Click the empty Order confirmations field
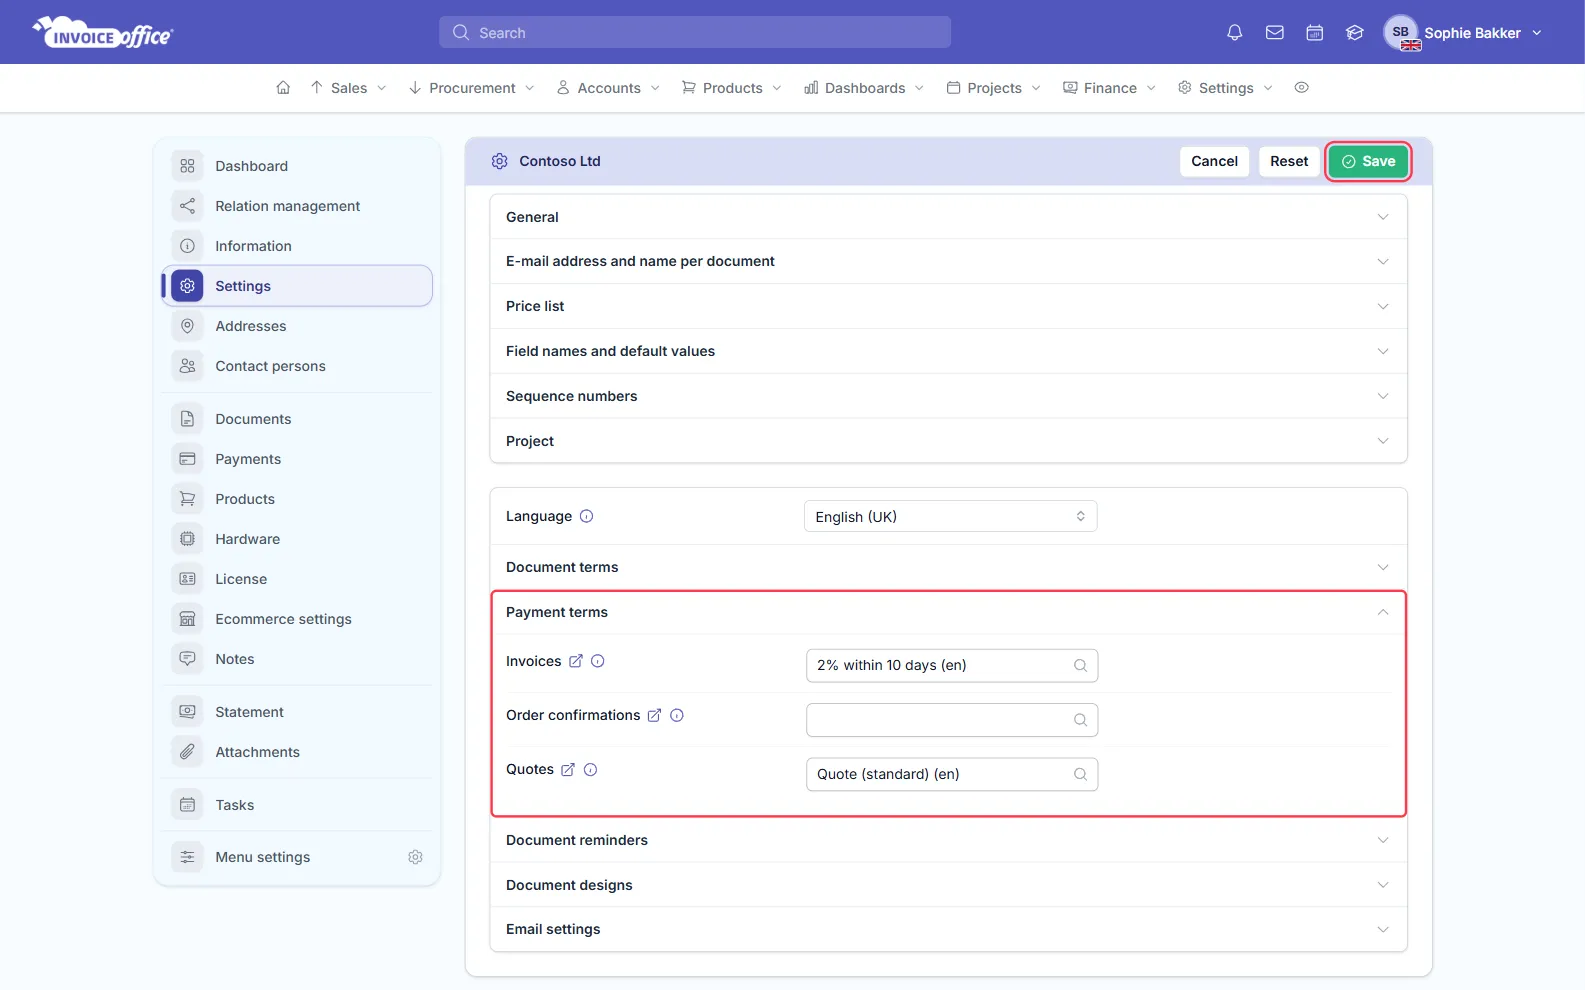The width and height of the screenshot is (1585, 990). point(952,720)
